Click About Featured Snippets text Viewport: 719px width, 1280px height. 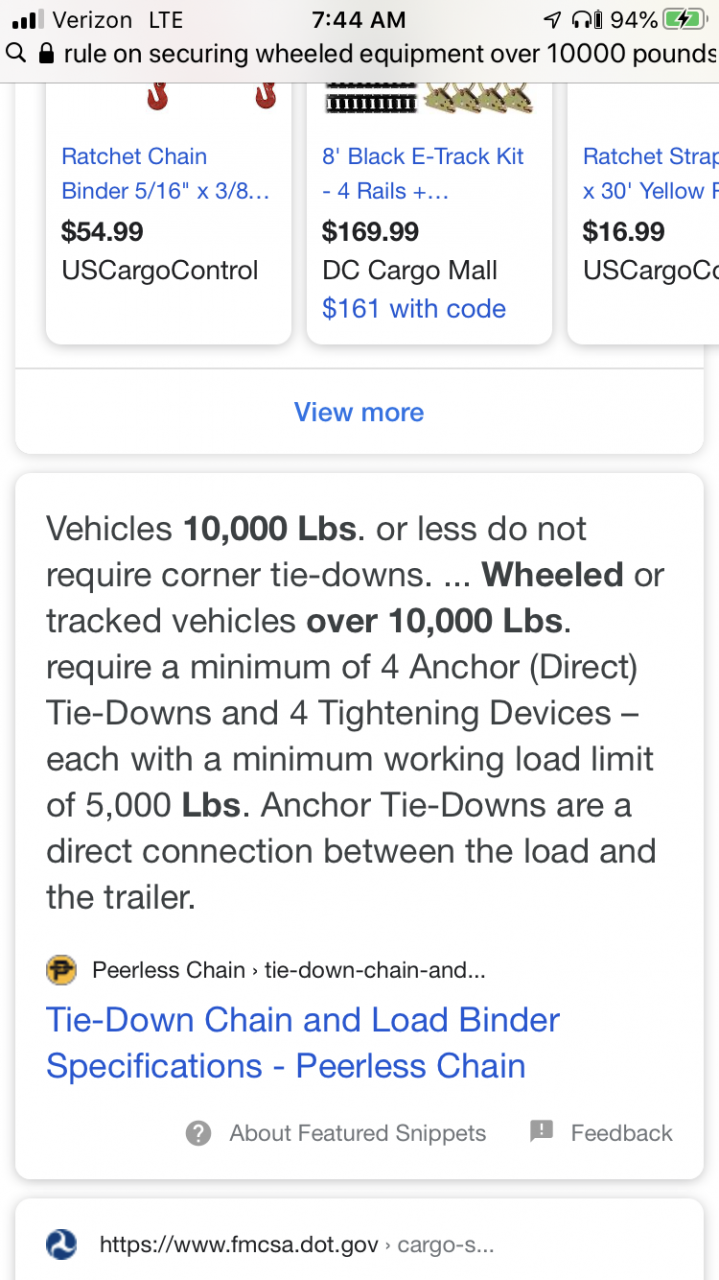[357, 1133]
